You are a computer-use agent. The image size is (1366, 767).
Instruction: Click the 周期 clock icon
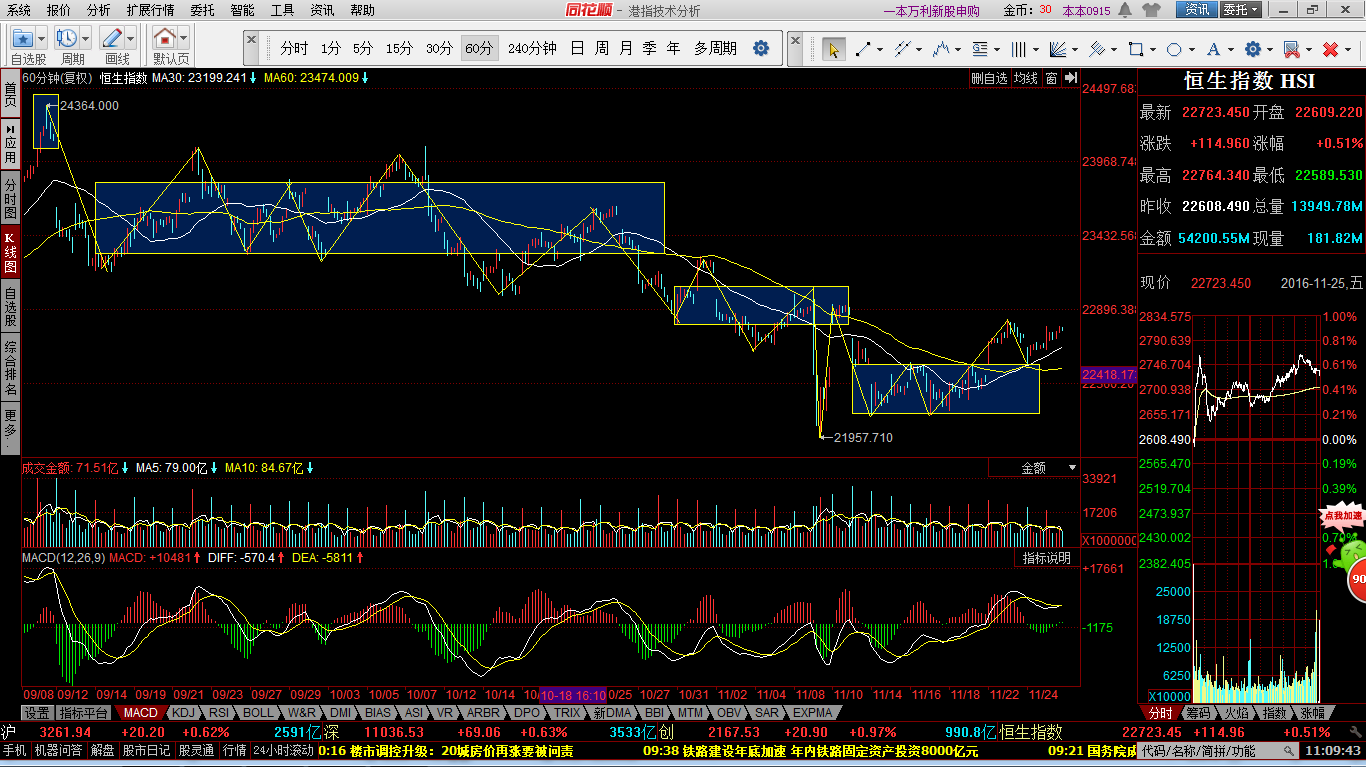pyautogui.click(x=67, y=39)
